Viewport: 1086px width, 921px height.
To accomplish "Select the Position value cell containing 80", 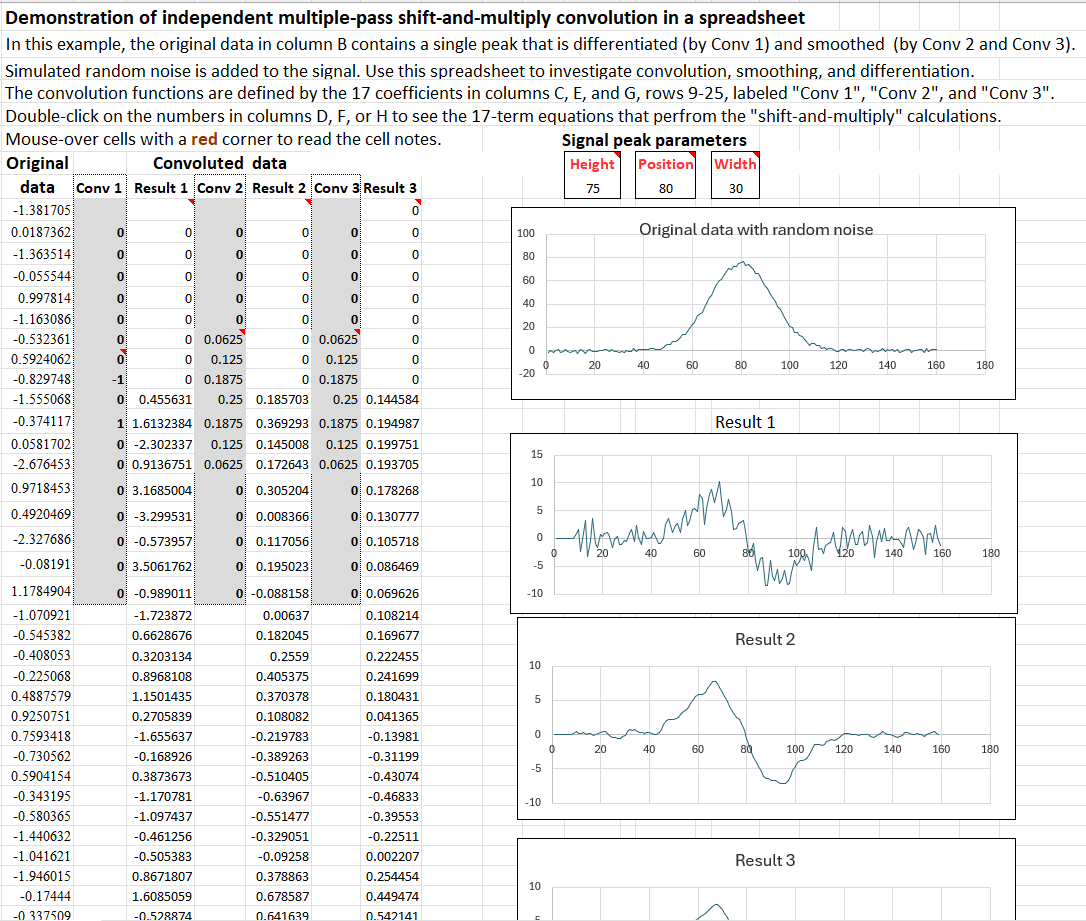I will 665,187.
